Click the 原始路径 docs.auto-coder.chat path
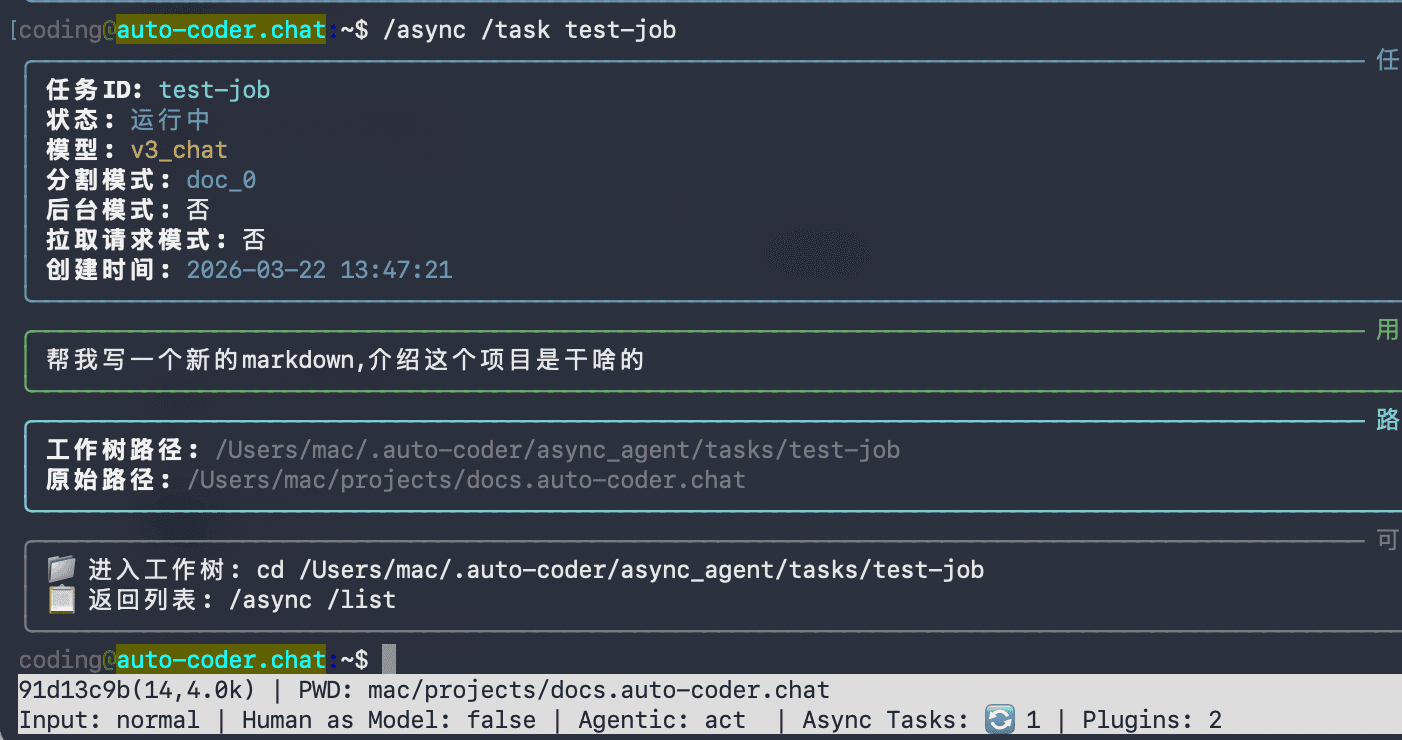 pyautogui.click(x=466, y=480)
